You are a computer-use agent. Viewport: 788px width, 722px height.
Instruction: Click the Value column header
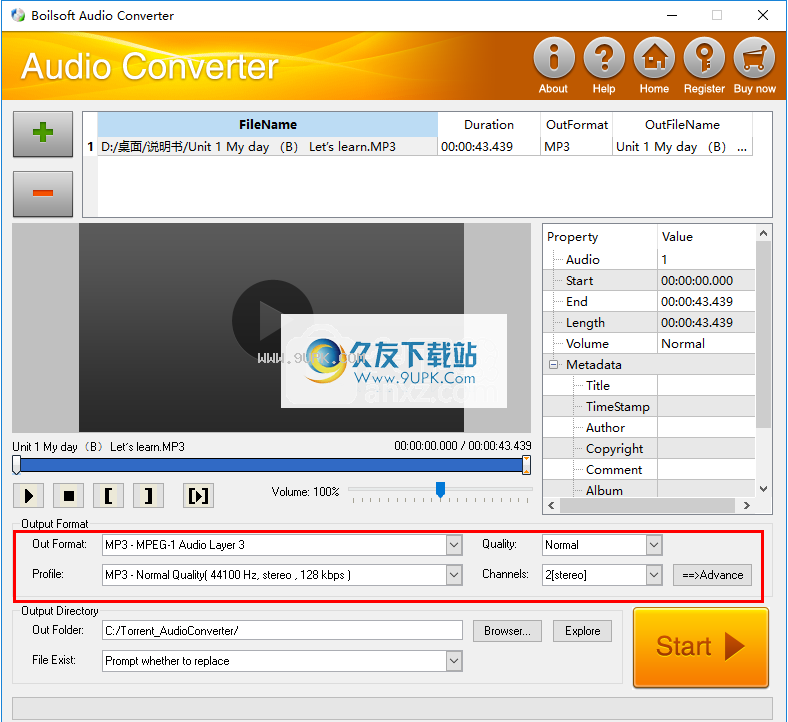pos(706,237)
